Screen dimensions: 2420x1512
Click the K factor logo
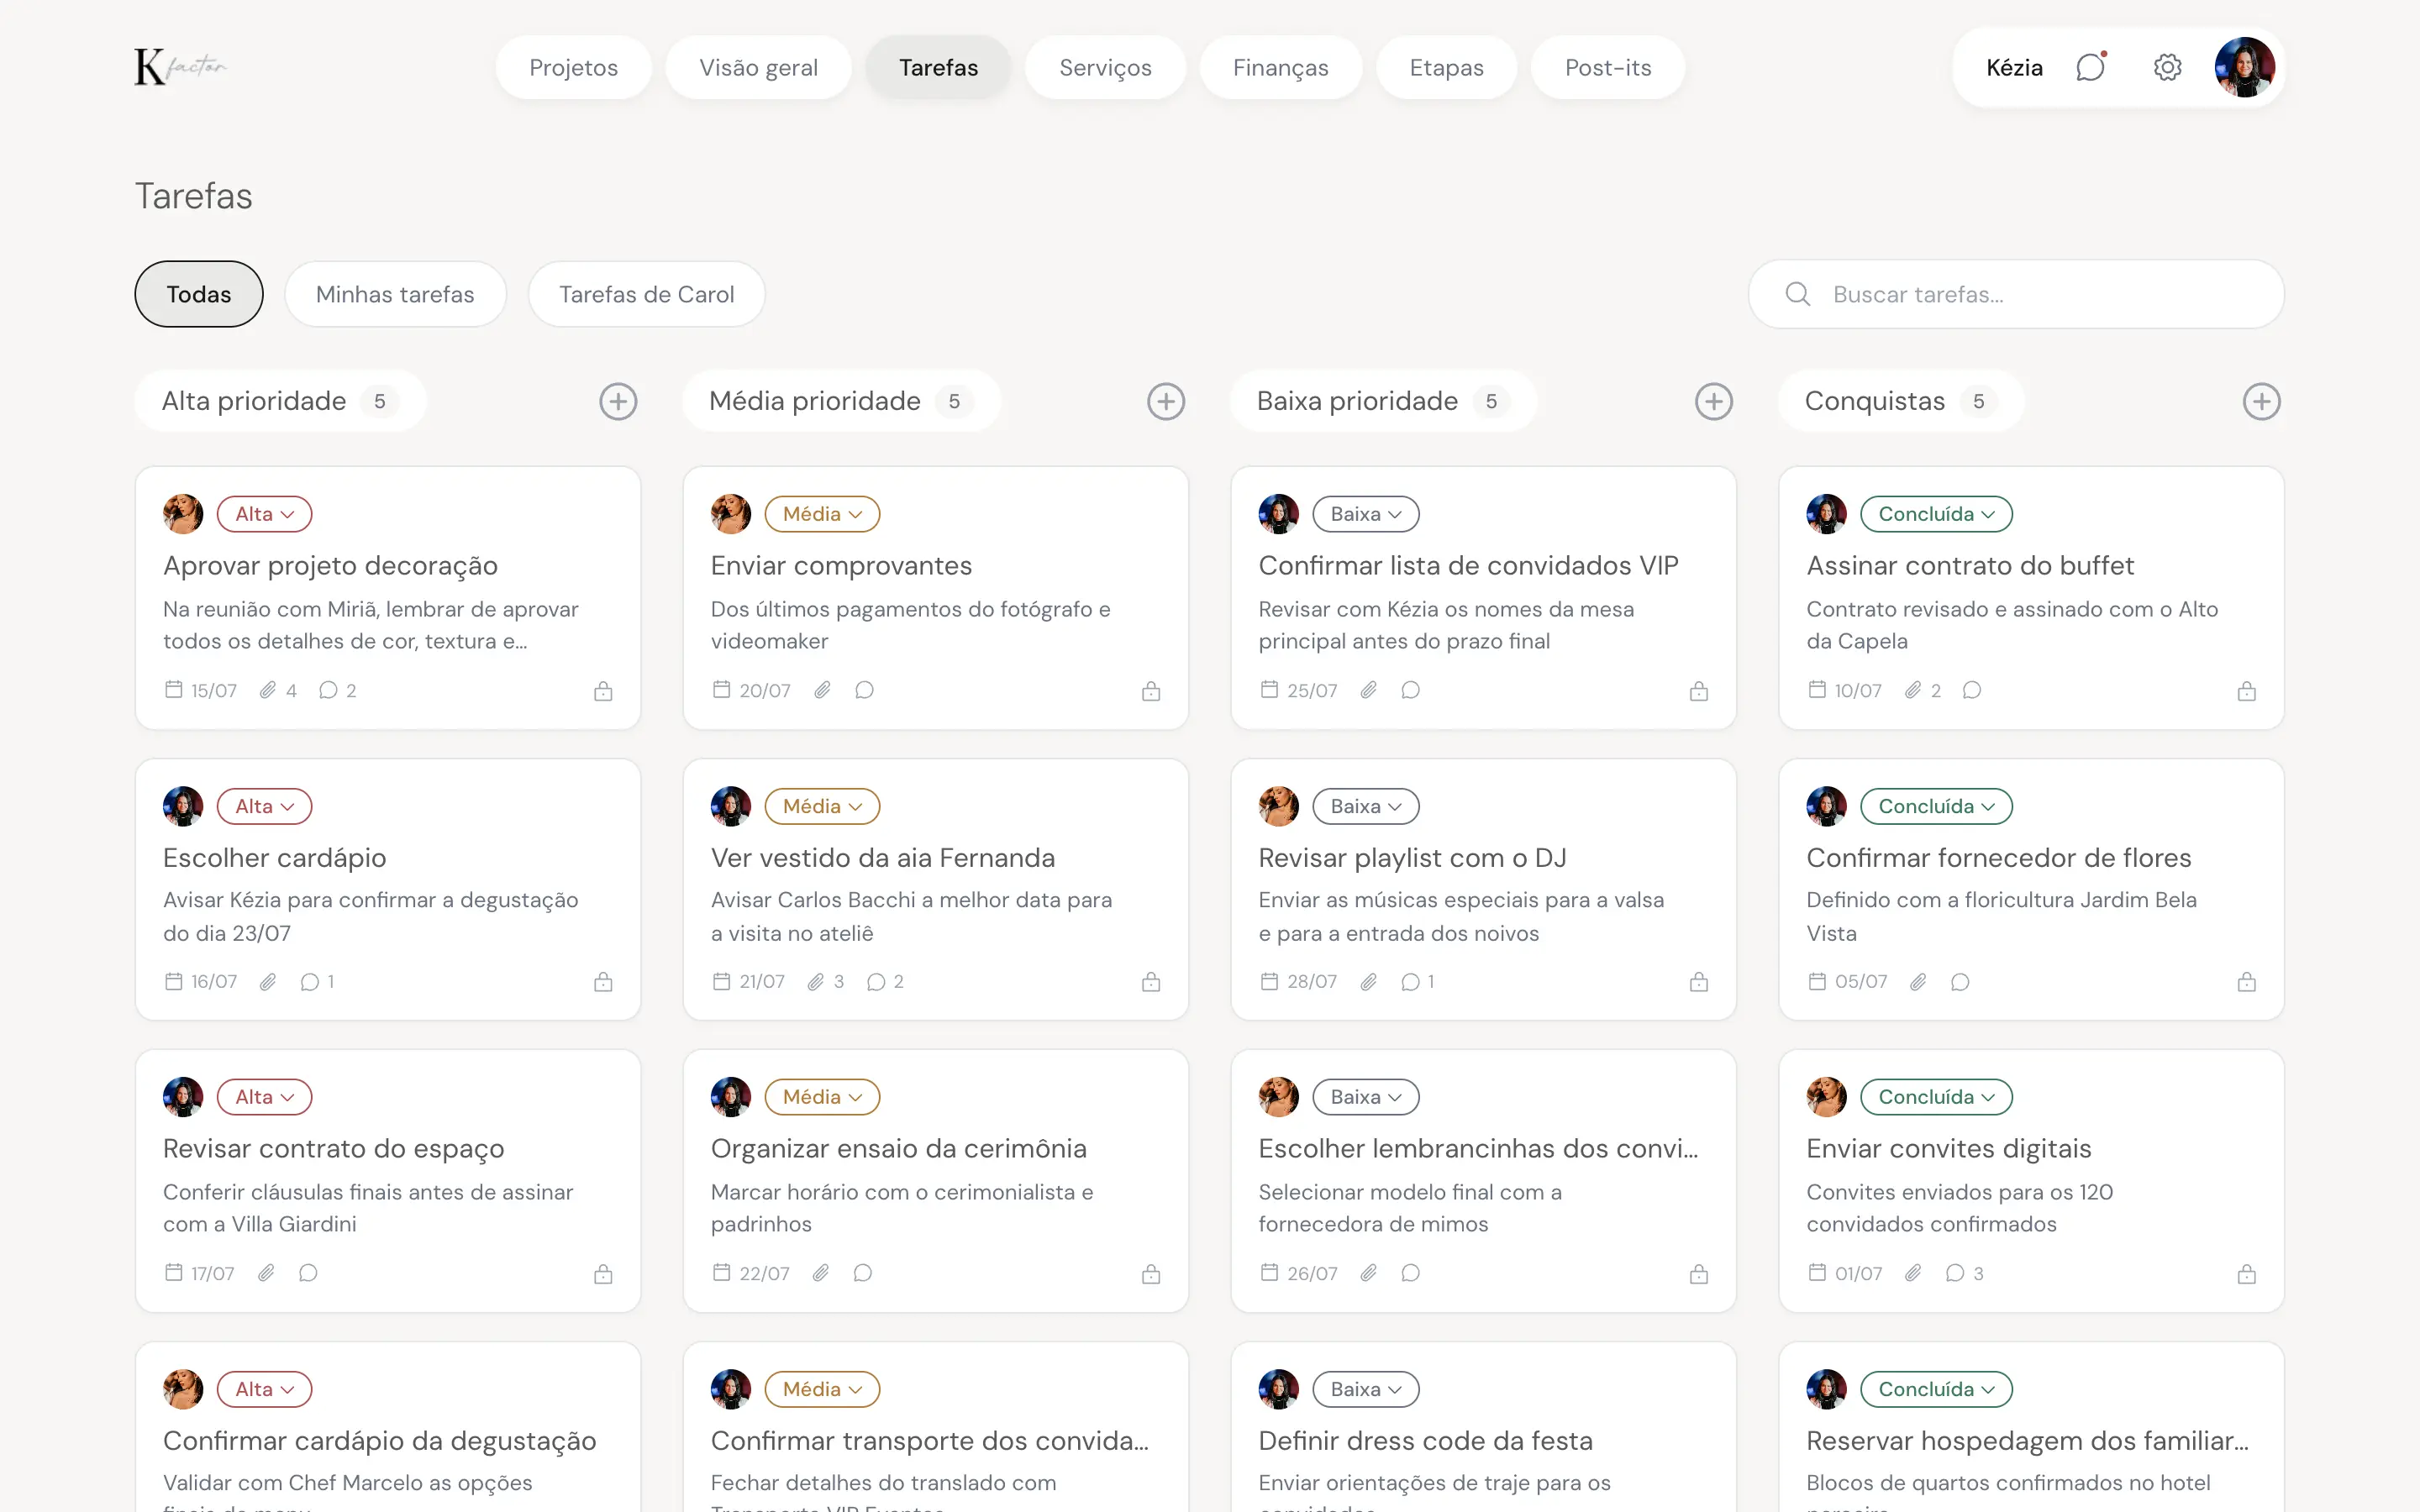click(x=181, y=67)
